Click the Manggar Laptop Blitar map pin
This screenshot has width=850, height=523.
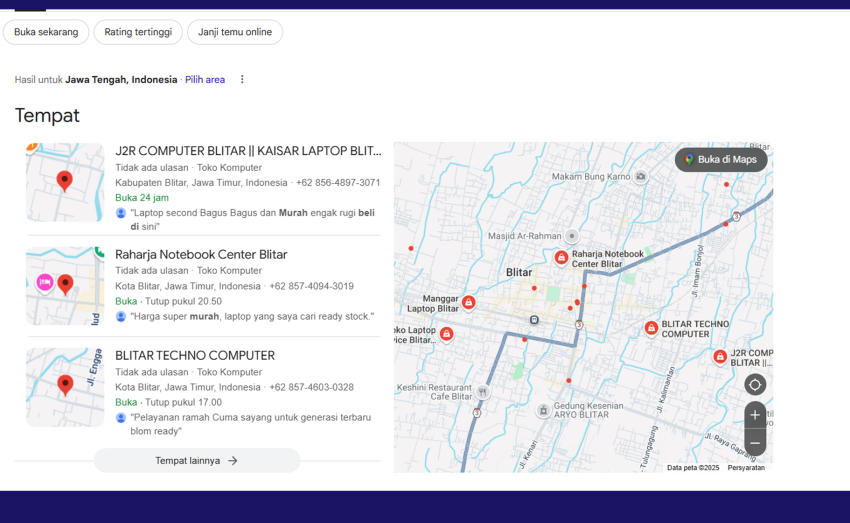[x=468, y=302]
